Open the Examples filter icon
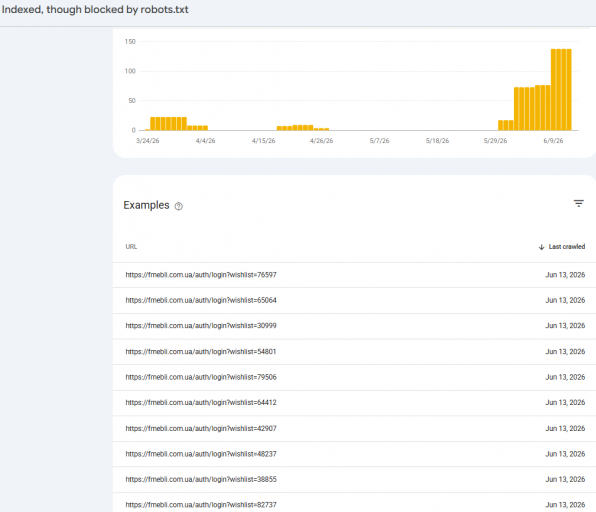This screenshot has width=596, height=512. (x=579, y=204)
